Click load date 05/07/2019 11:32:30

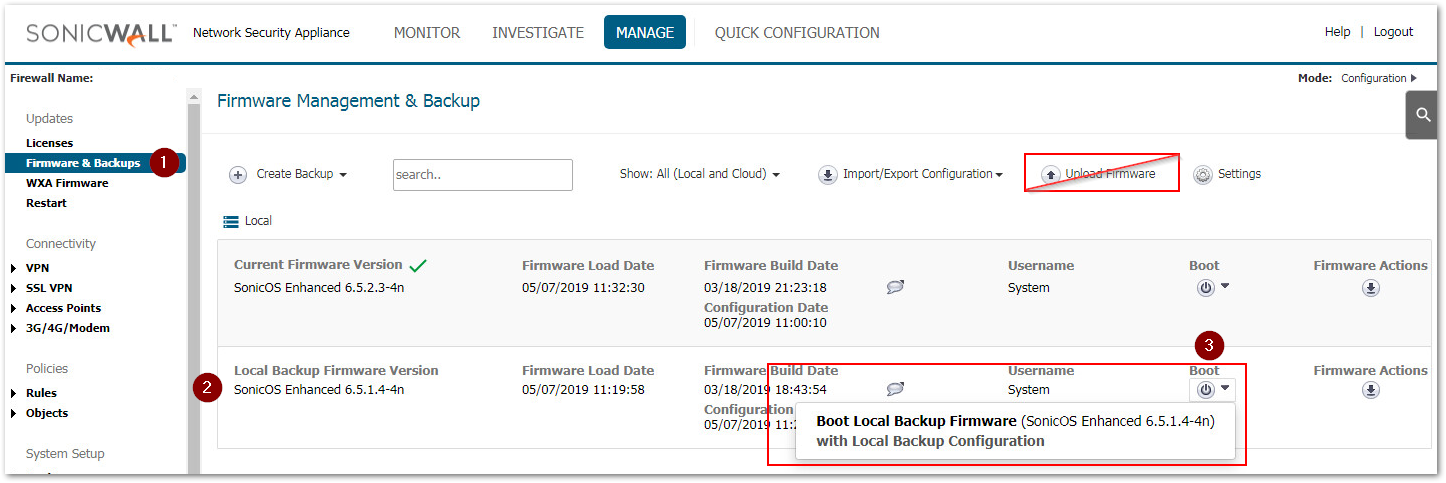point(583,288)
